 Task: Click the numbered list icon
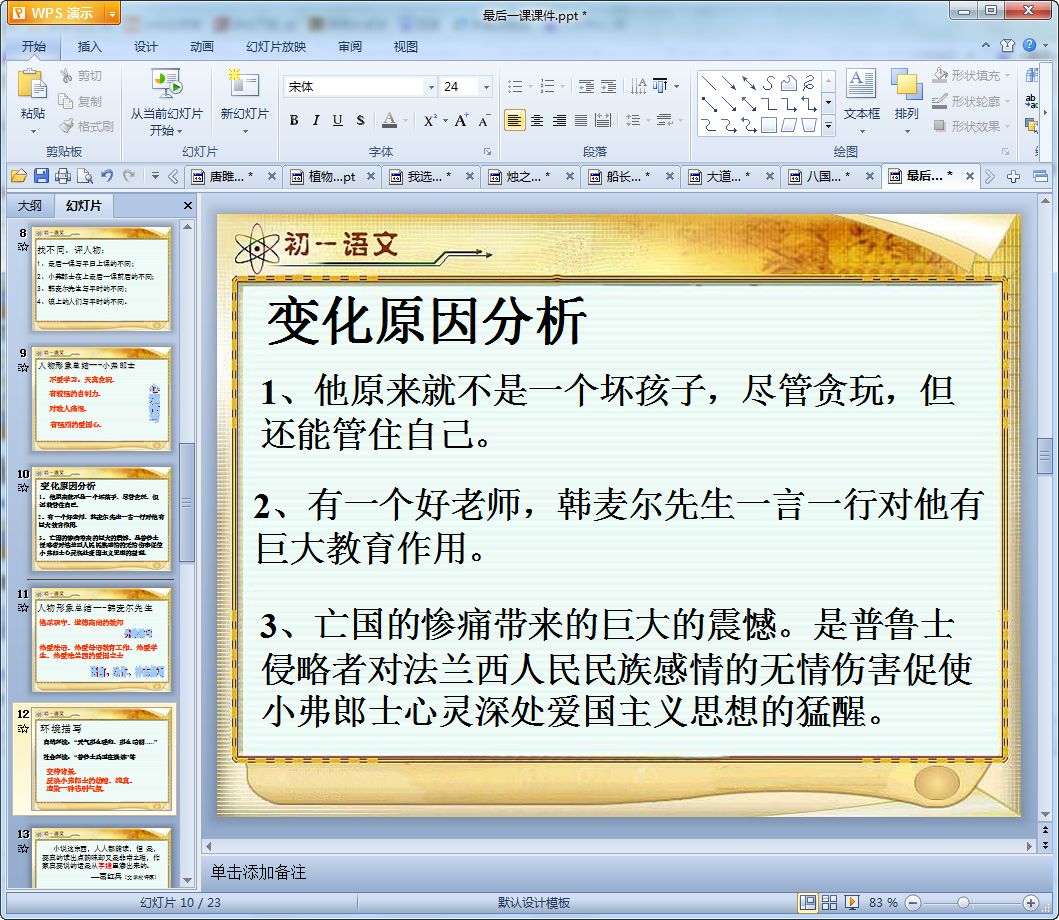pos(548,86)
